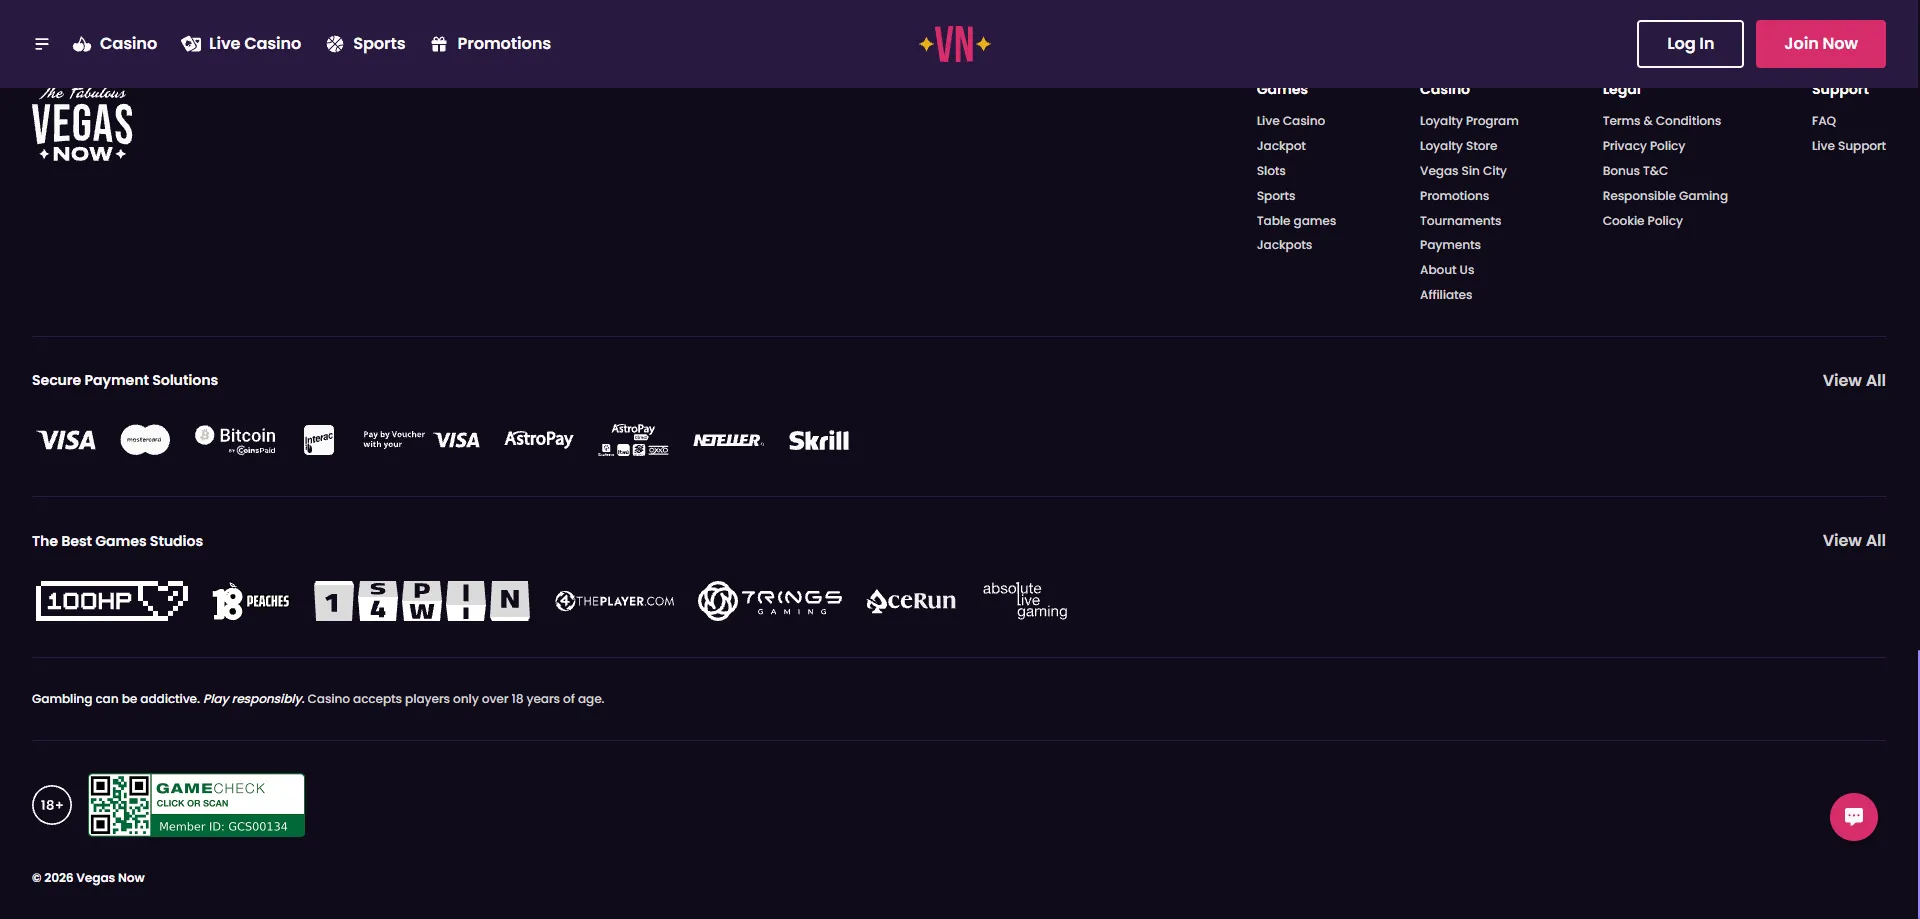Image resolution: width=1920 pixels, height=919 pixels.
Task: Click the Log In button
Action: pyautogui.click(x=1690, y=44)
